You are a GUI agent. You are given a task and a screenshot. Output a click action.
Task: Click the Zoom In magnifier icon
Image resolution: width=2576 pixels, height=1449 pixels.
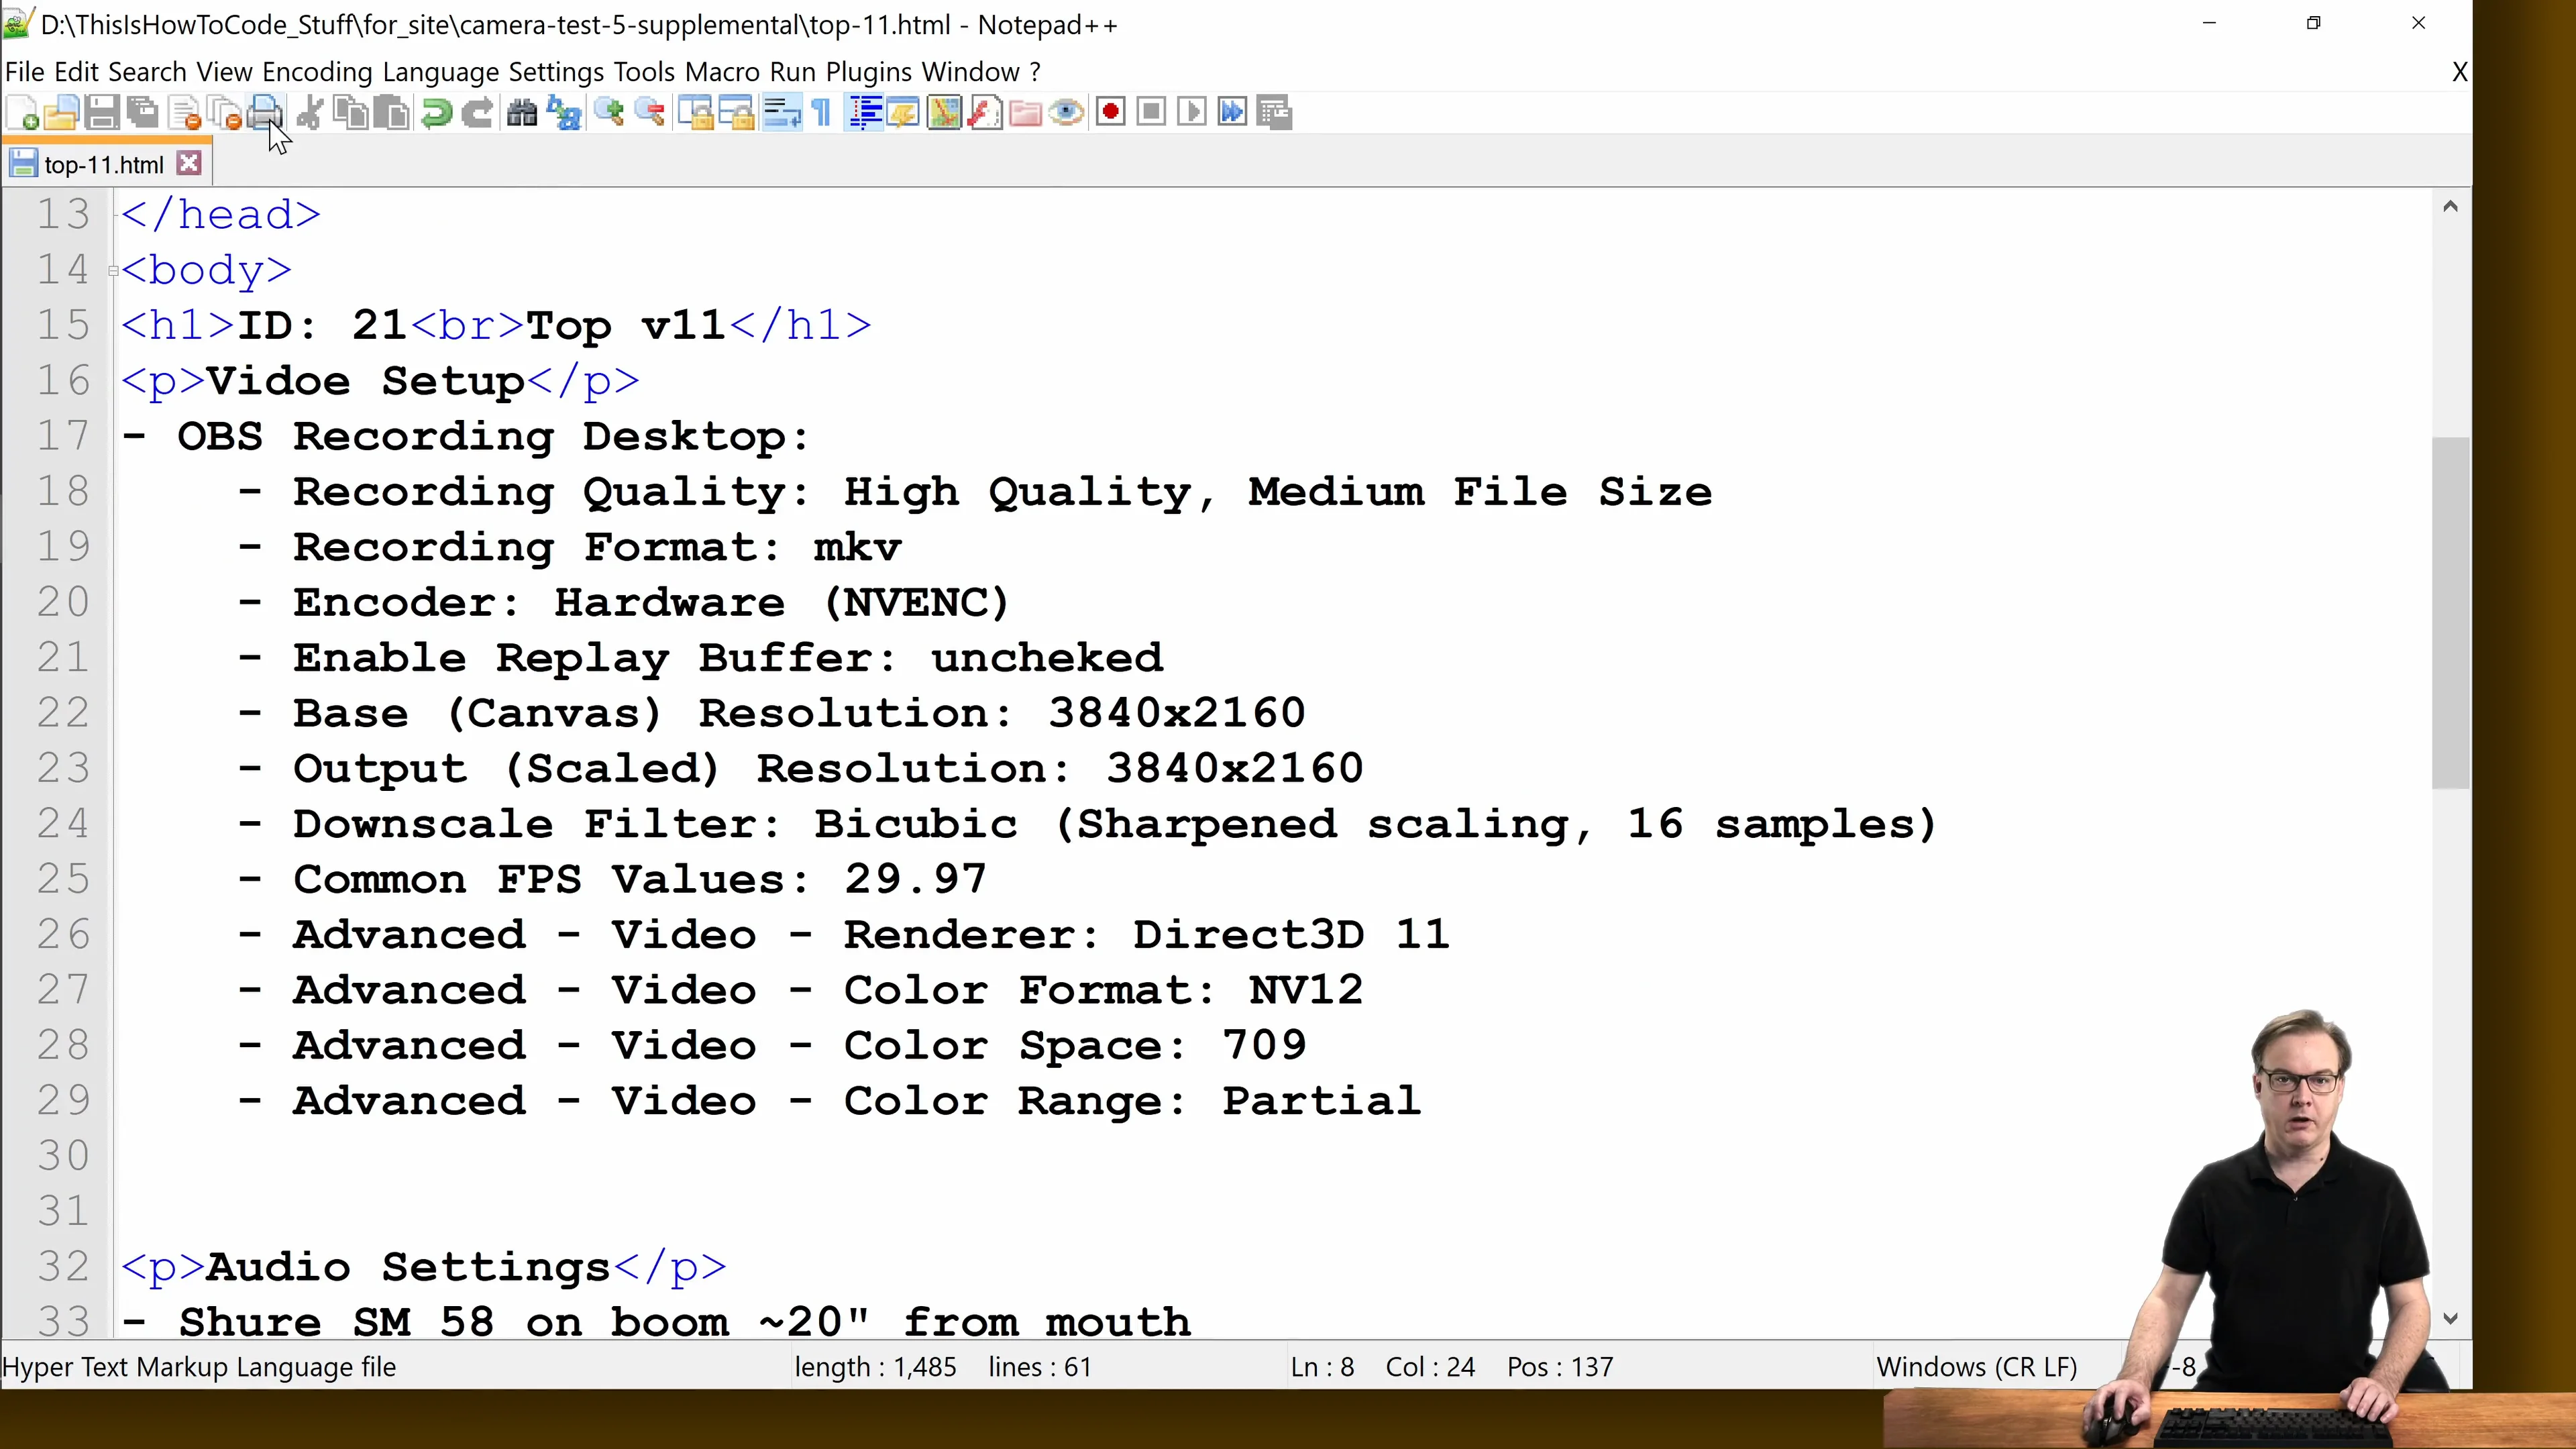(x=608, y=112)
